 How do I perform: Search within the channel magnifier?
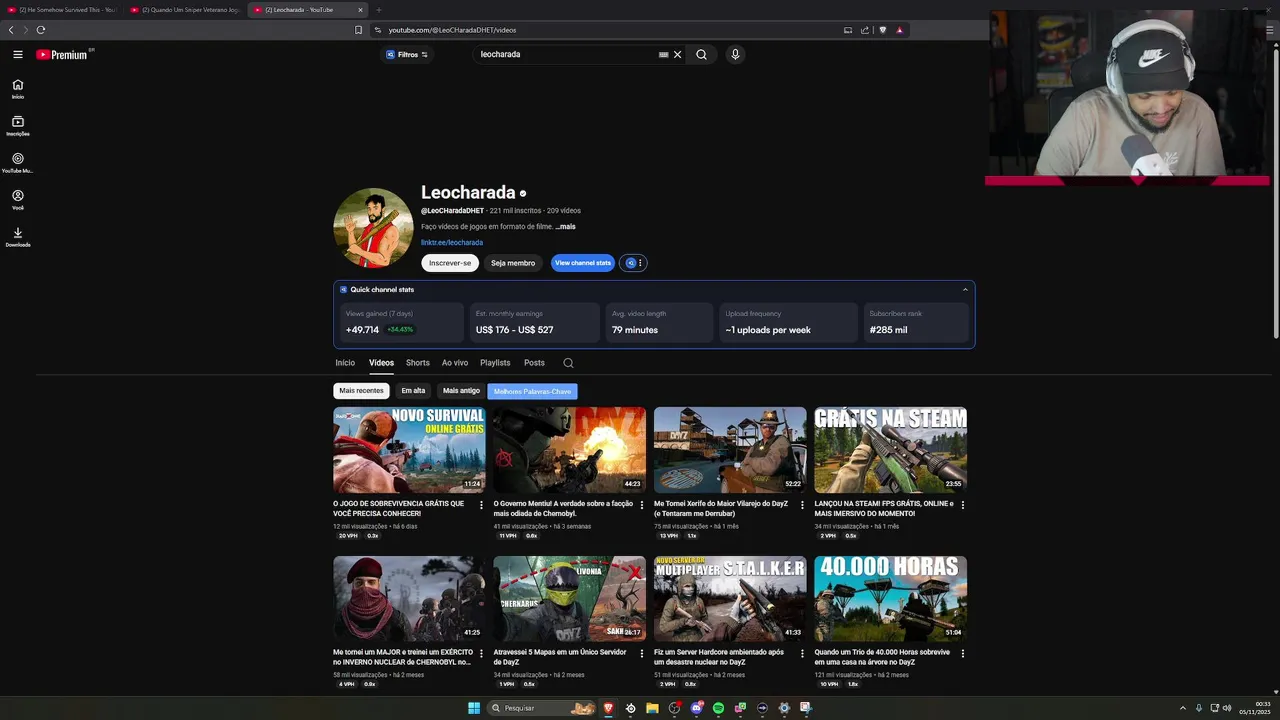click(x=568, y=363)
